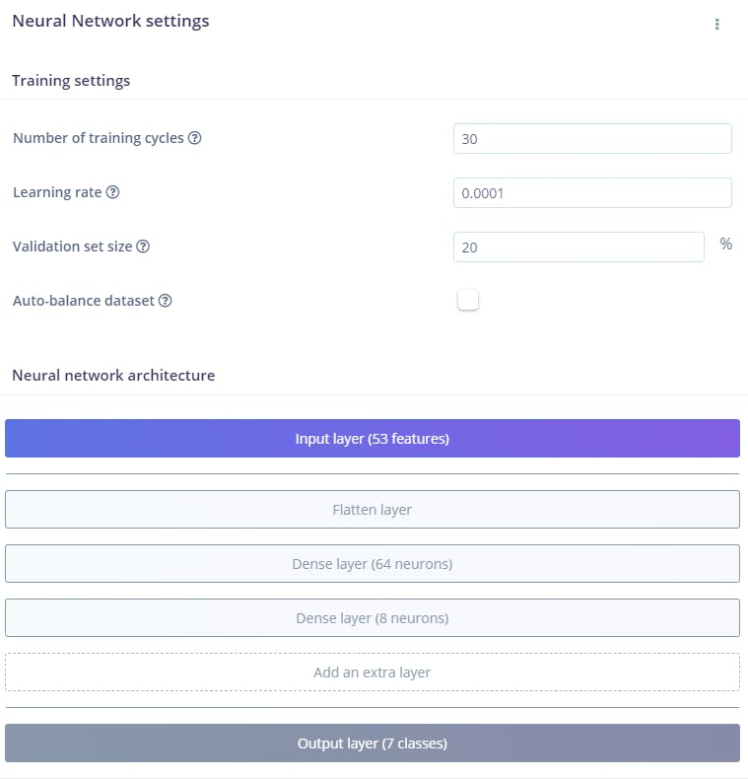Focus the Number of training cycles field
Viewport: 748px width, 779px height.
click(592, 139)
